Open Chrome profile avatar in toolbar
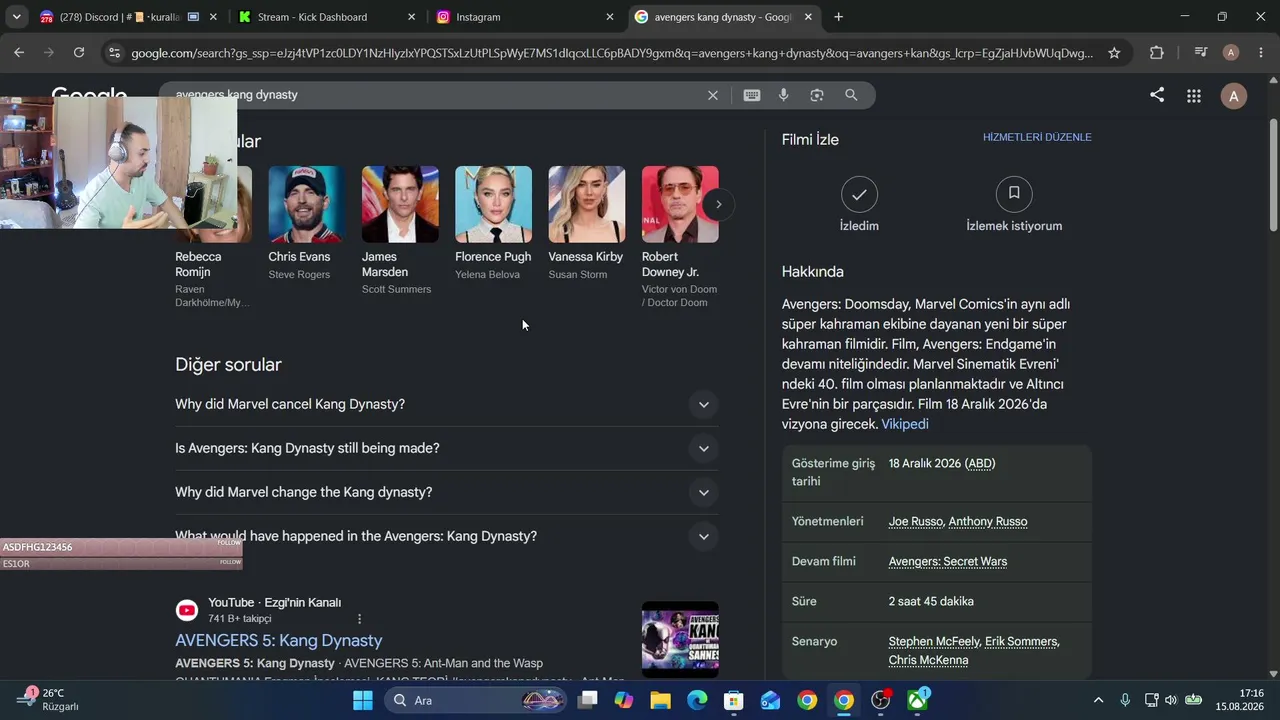Screen dimensions: 1280x720 (1231, 53)
